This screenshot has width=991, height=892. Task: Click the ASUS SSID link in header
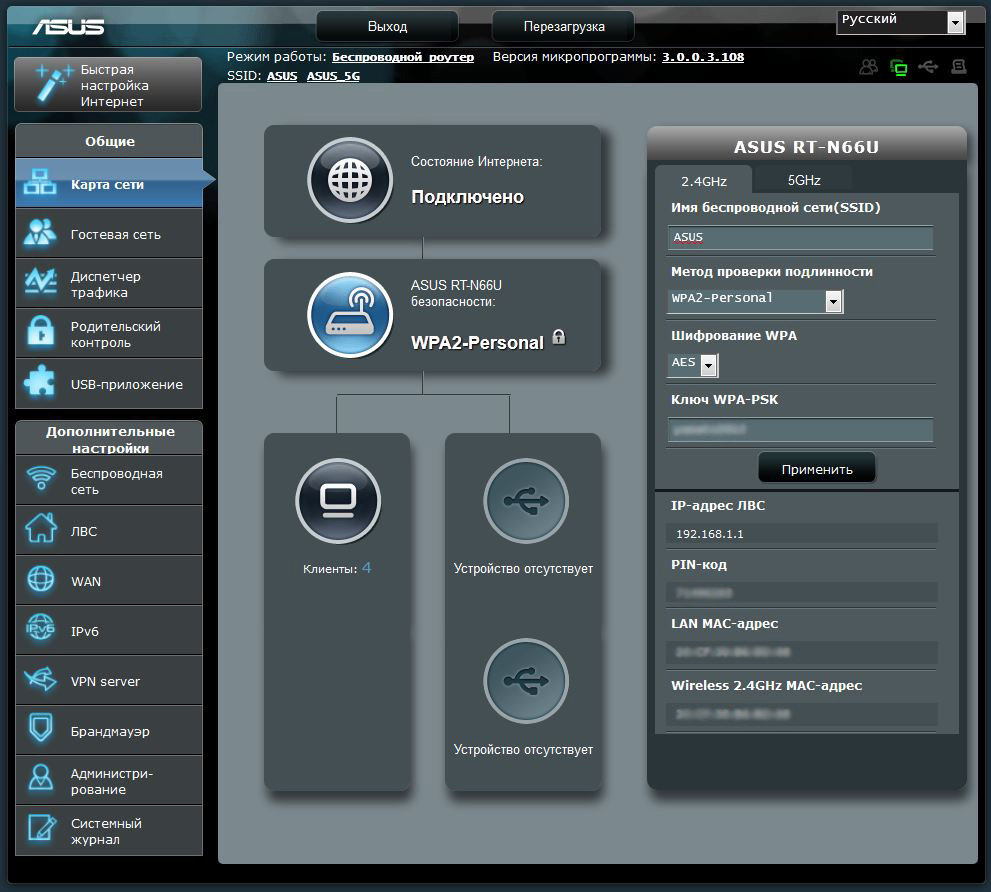[x=282, y=76]
